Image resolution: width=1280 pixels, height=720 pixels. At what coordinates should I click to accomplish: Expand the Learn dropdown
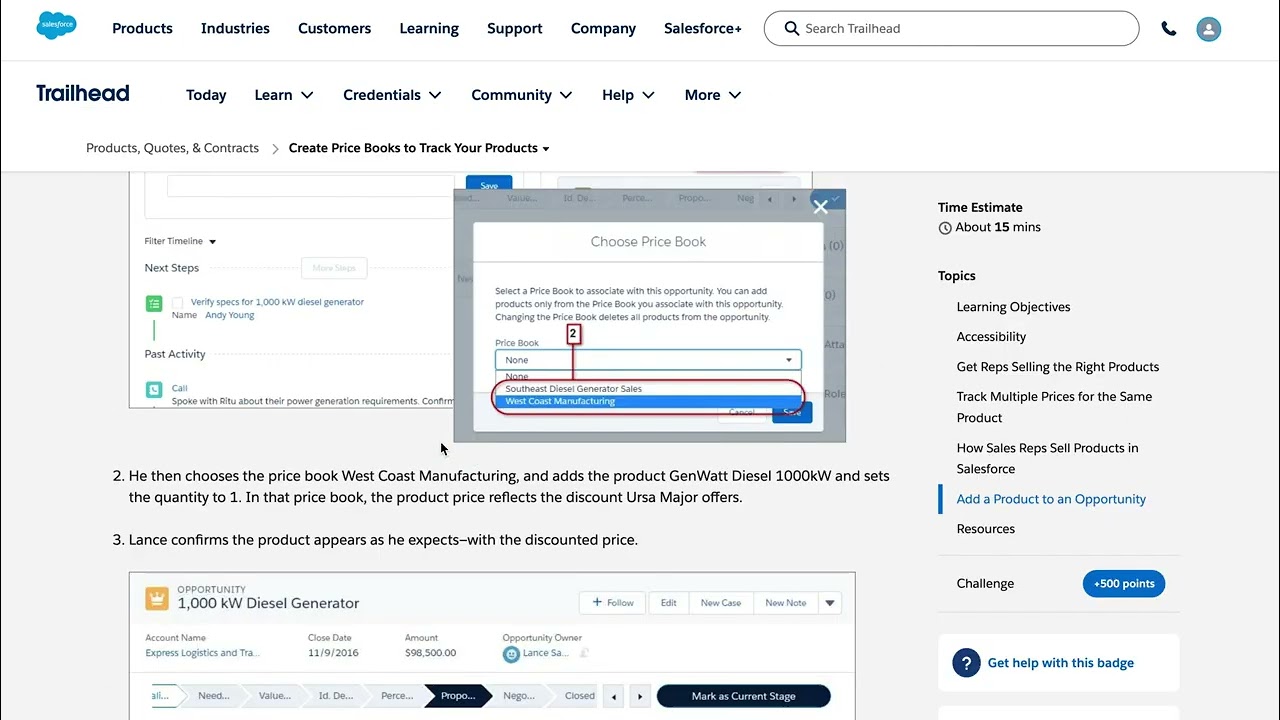(x=284, y=95)
